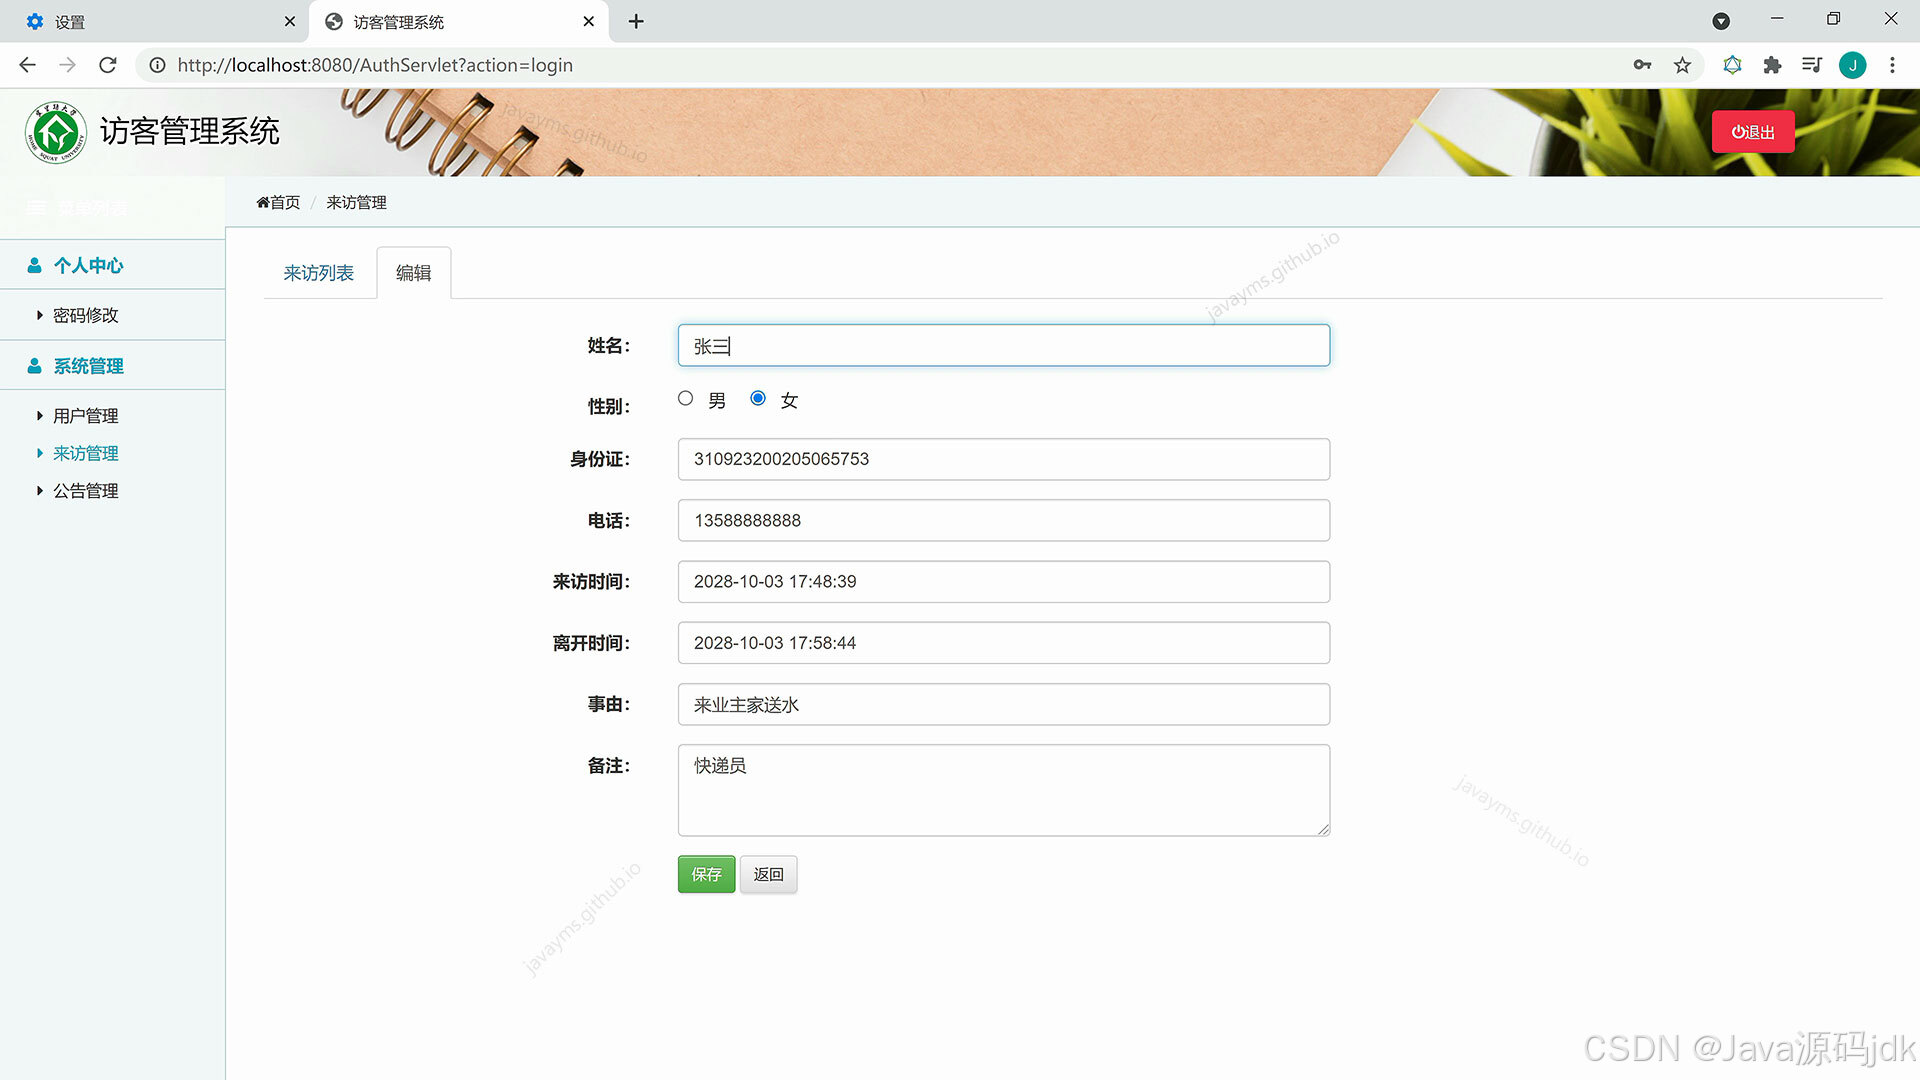The image size is (1920, 1080).
Task: Log out using the red 退出 button
Action: pos(1753,132)
